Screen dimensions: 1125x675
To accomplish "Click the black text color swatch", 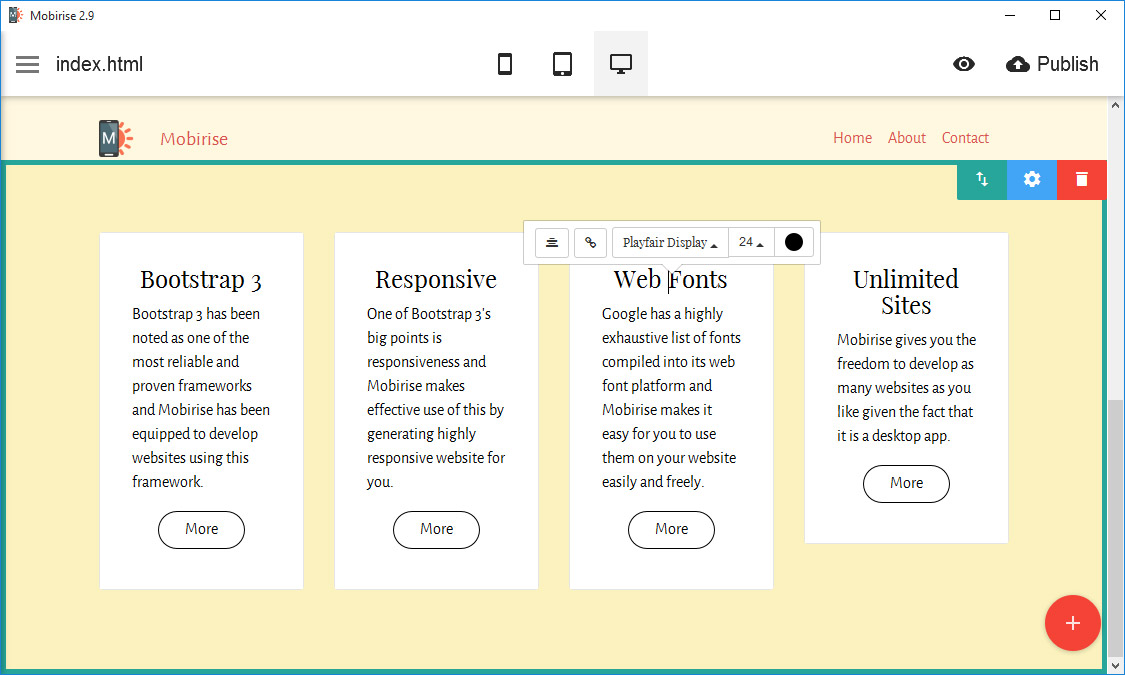I will (794, 242).
